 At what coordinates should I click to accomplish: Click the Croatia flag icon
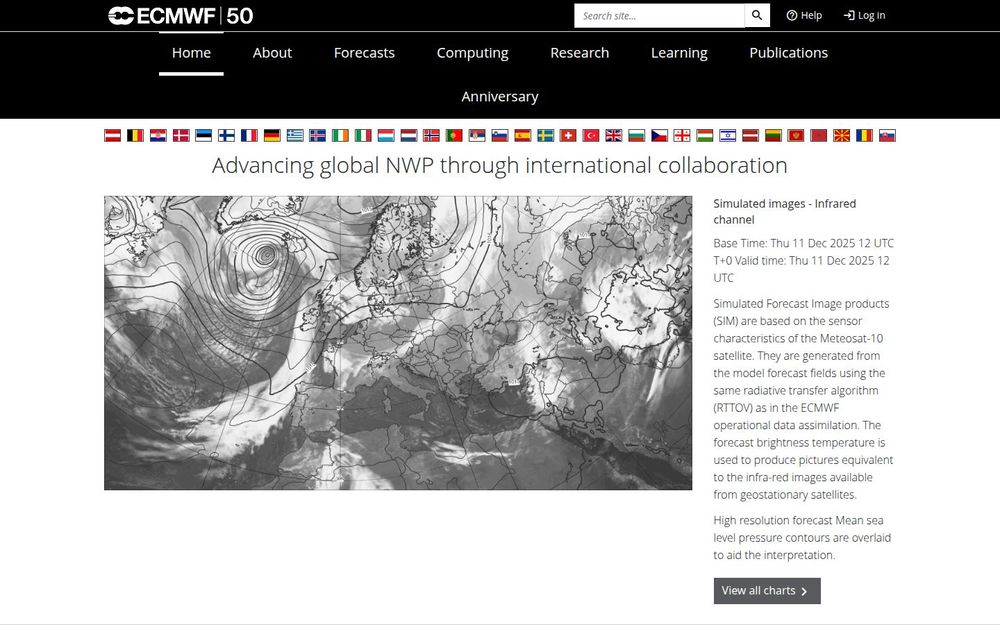click(x=158, y=135)
